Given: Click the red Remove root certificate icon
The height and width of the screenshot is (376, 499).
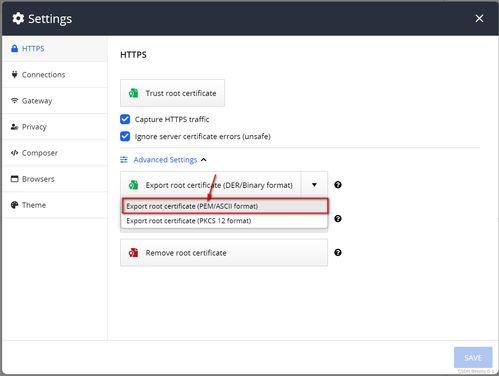Looking at the screenshot, I should 133,253.
